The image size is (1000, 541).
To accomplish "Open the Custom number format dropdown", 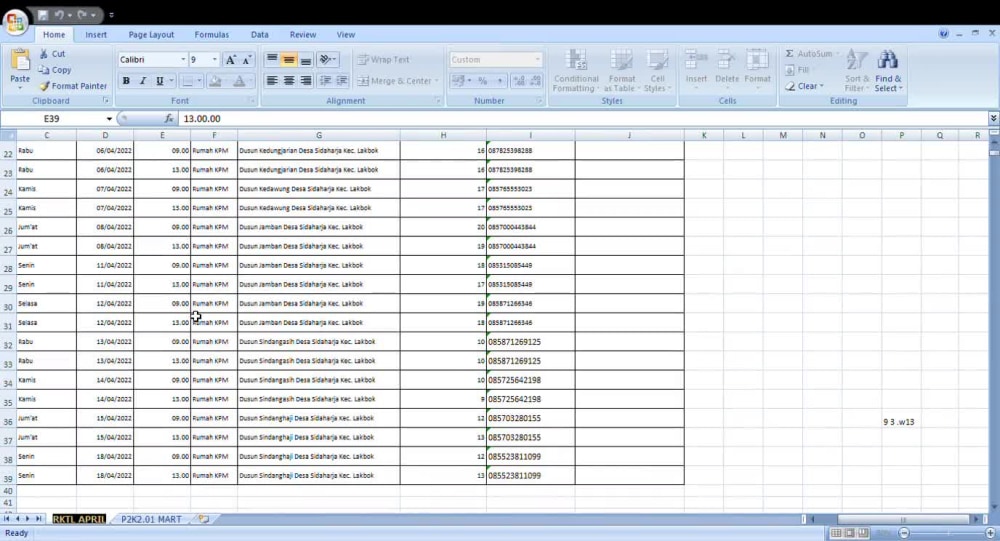I will [x=538, y=59].
